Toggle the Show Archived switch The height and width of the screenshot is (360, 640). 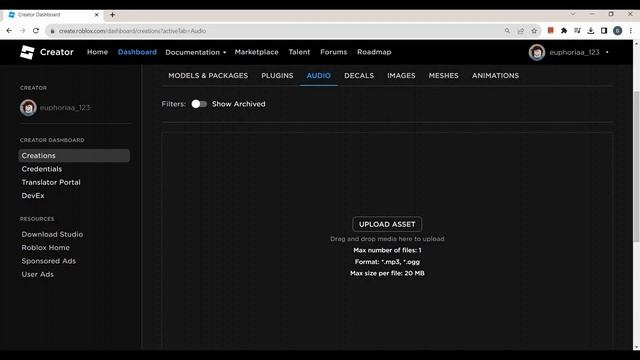point(199,104)
